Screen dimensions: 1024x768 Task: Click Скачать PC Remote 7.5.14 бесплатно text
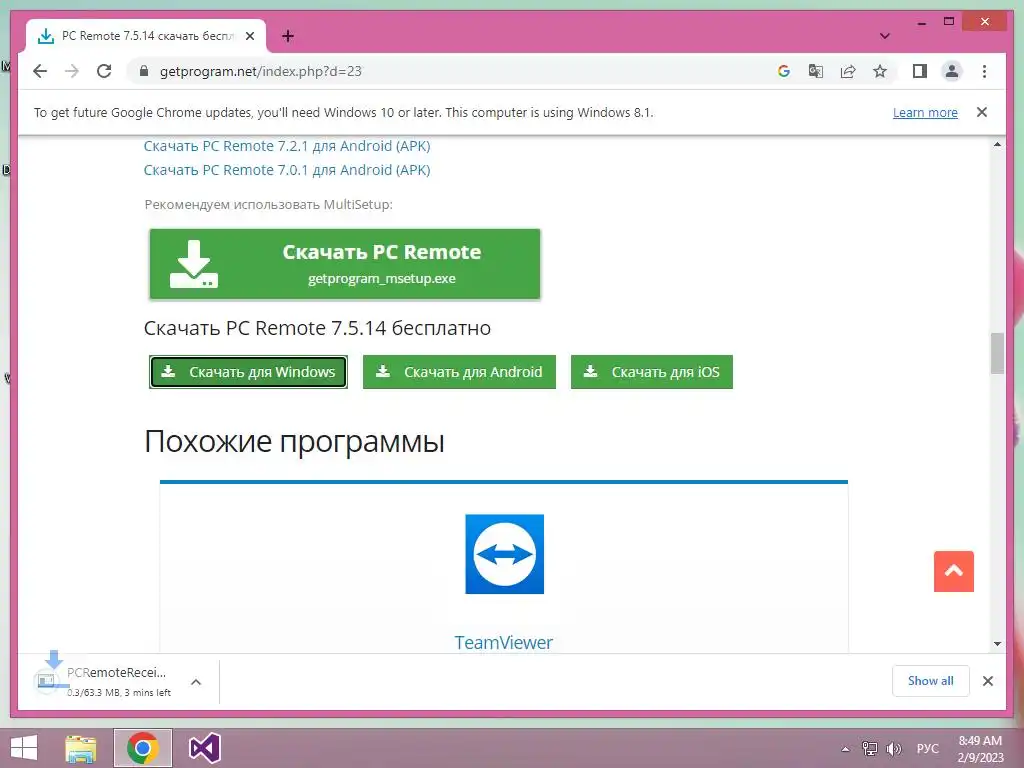point(317,328)
